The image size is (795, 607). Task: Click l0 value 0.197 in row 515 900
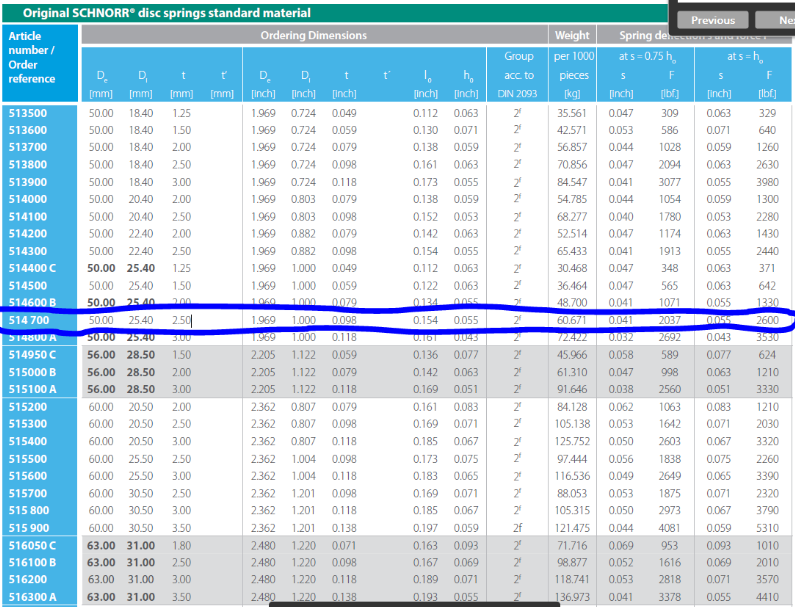pyautogui.click(x=425, y=528)
